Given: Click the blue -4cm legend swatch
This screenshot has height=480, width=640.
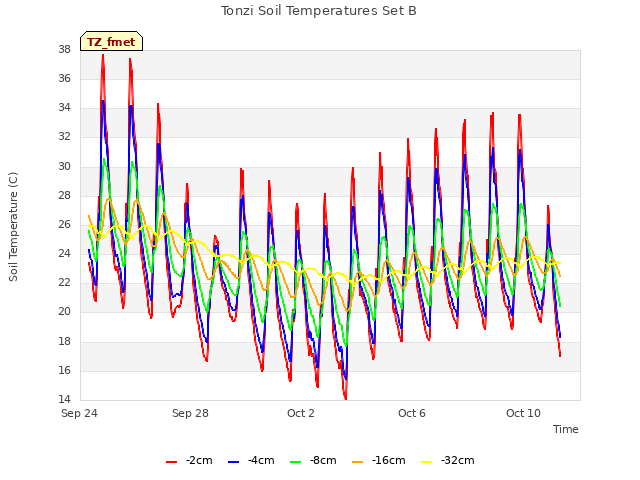Looking at the screenshot, I should [233, 462].
